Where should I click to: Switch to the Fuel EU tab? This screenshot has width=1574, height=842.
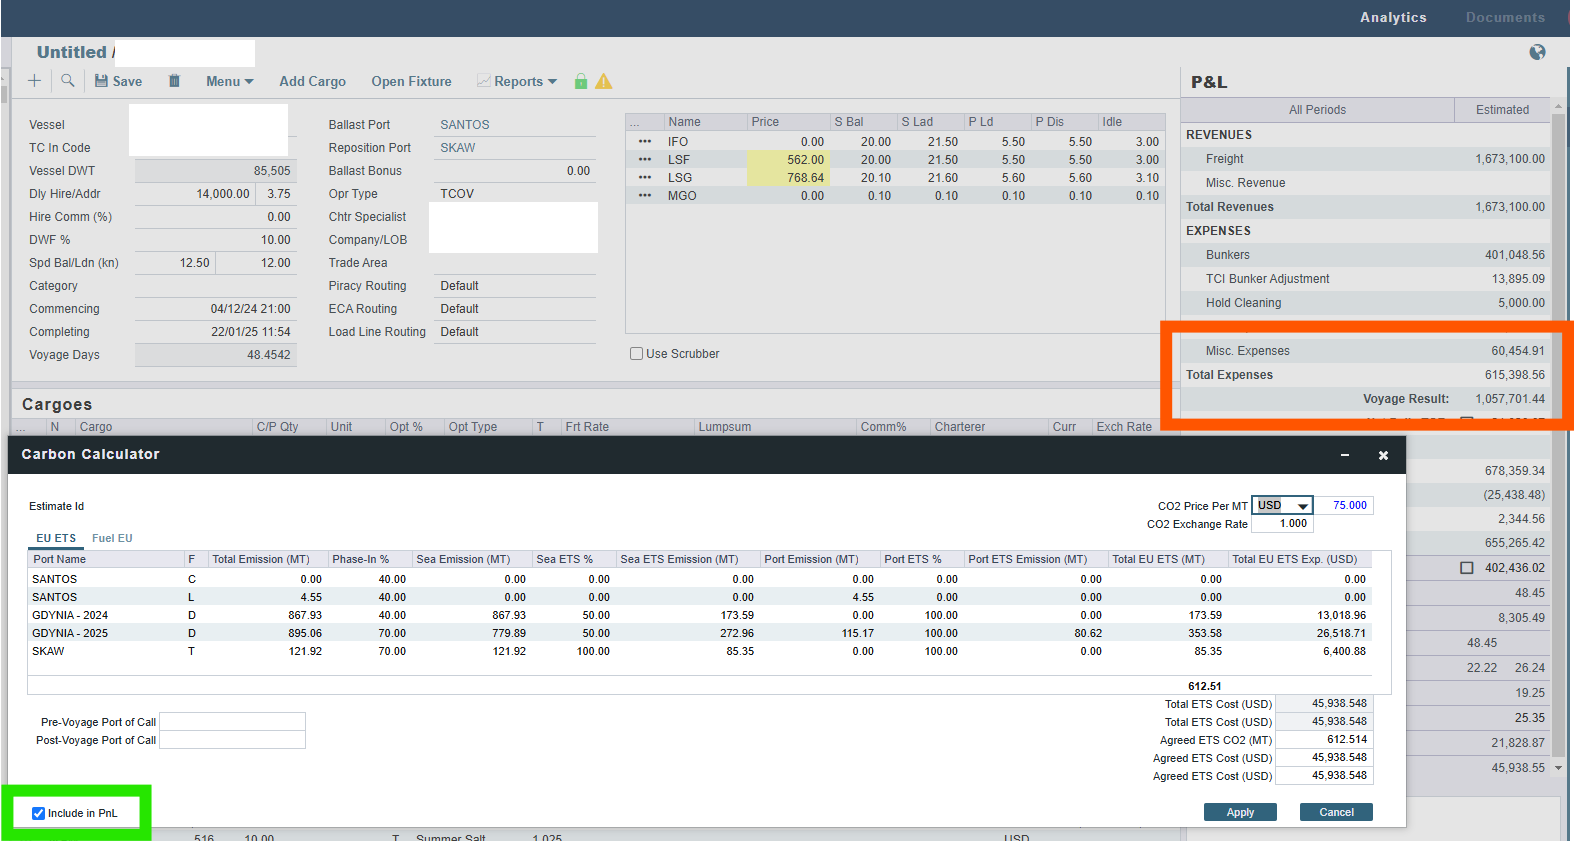112,538
